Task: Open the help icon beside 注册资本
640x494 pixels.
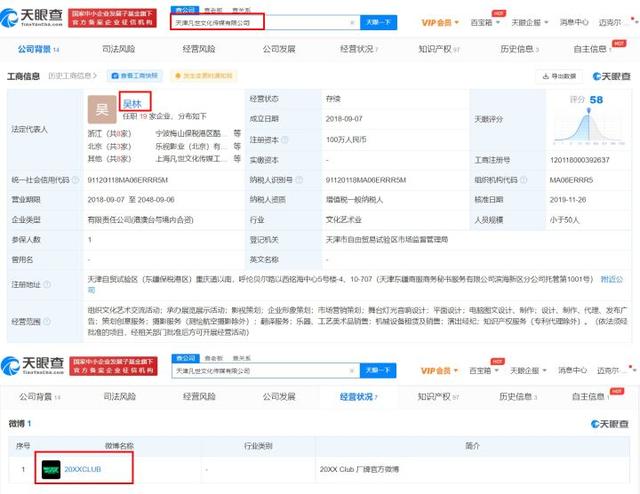Action: tap(285, 140)
